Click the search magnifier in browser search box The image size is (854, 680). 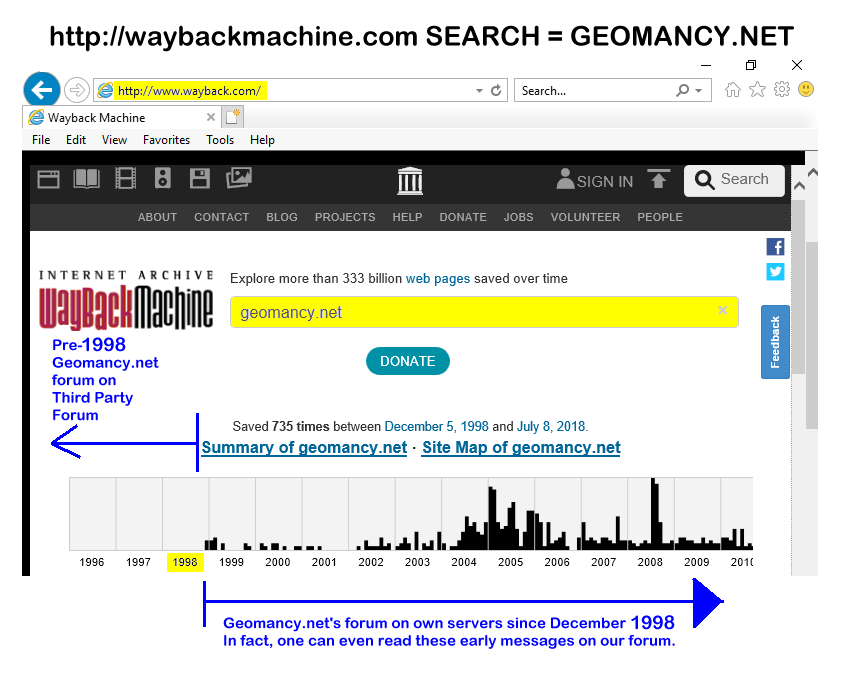click(682, 90)
